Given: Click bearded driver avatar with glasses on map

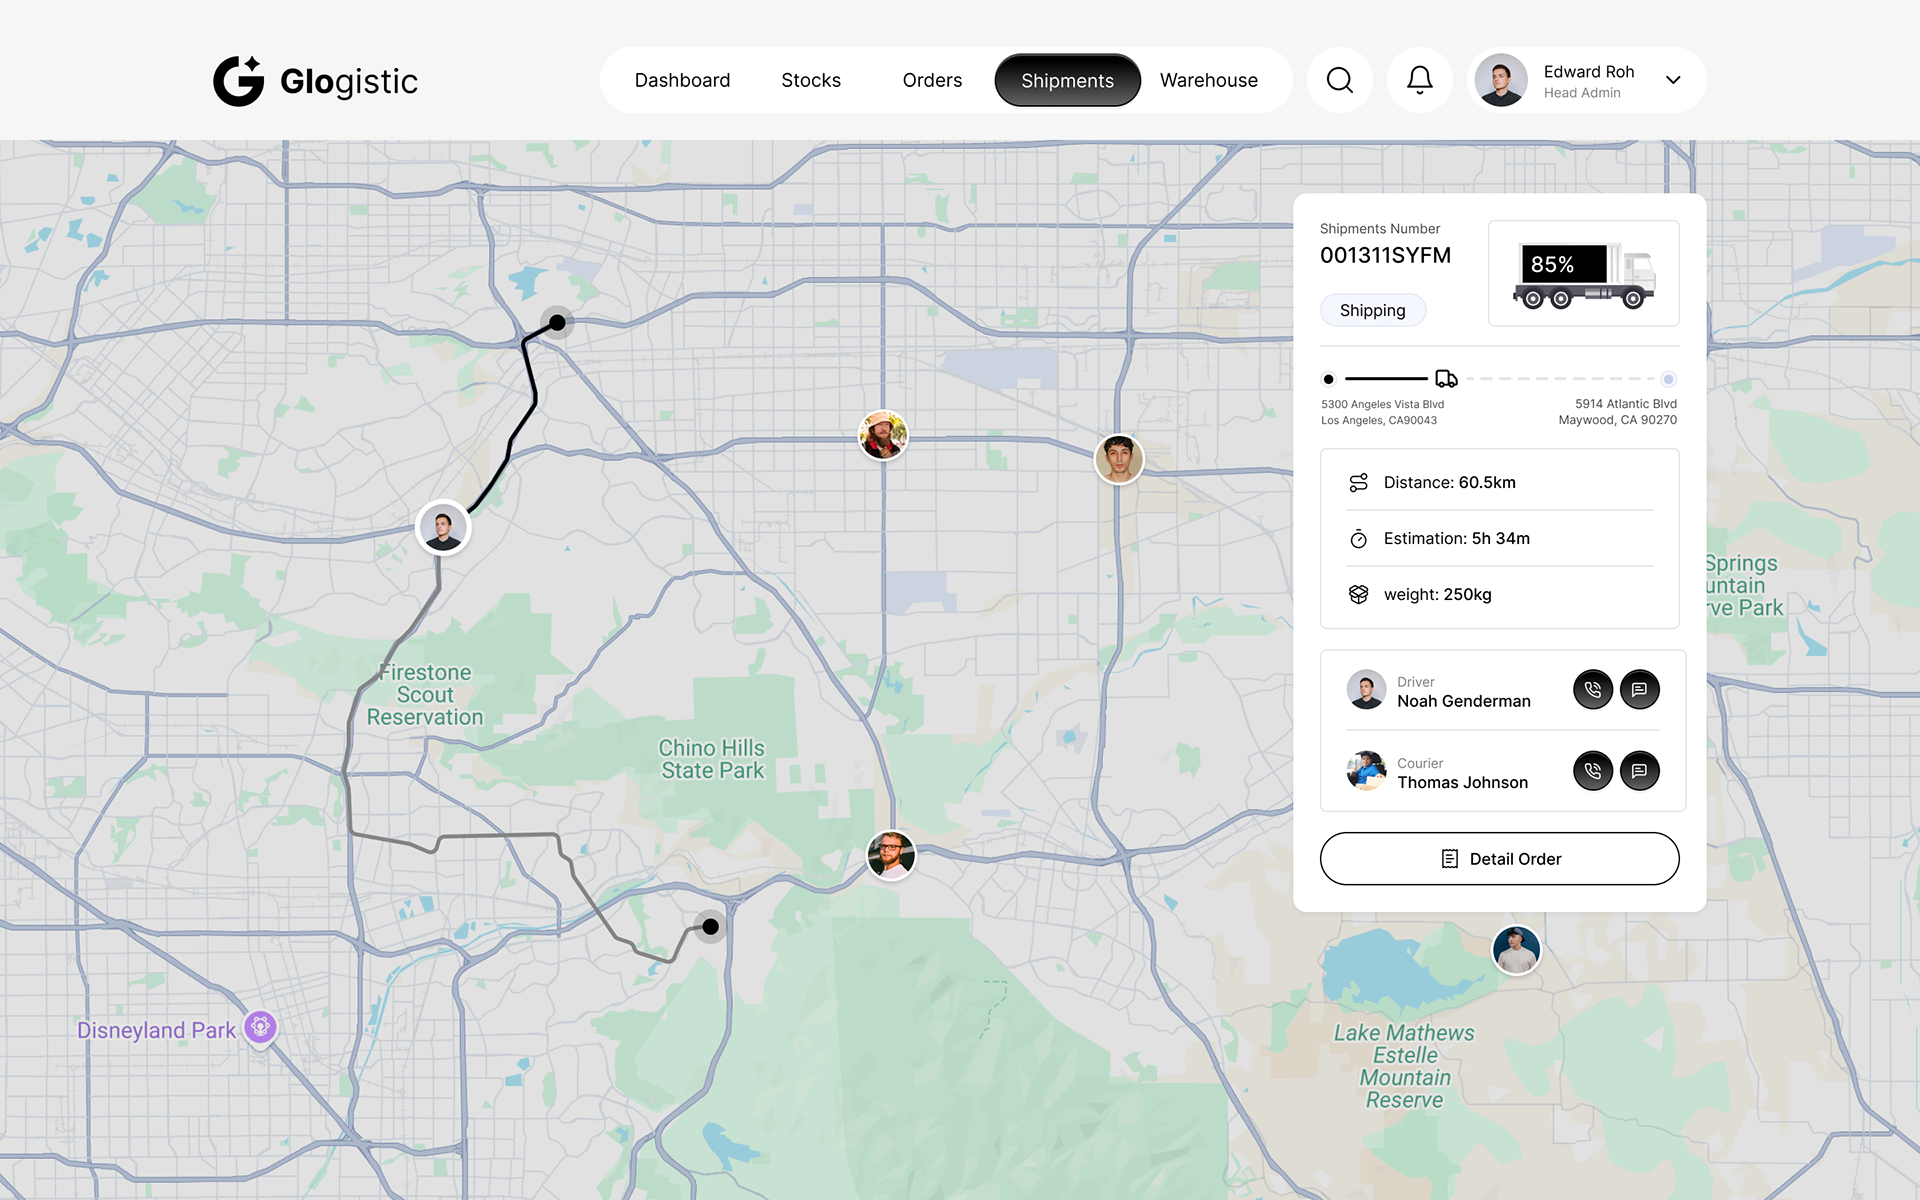Looking at the screenshot, I should (x=890, y=856).
